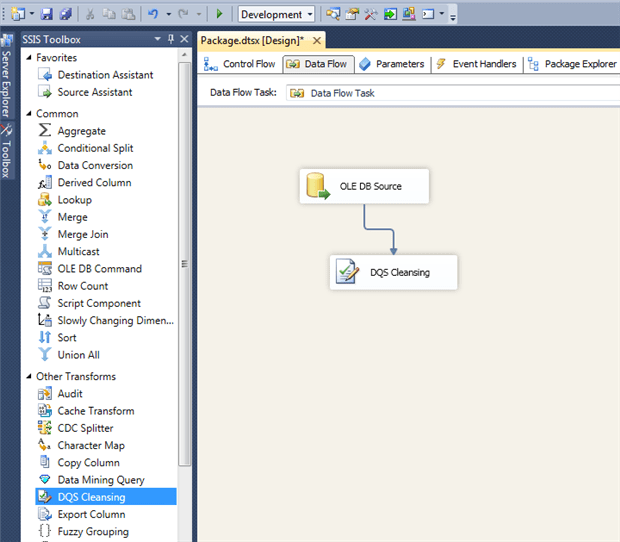Click the Save All icon

[65, 14]
